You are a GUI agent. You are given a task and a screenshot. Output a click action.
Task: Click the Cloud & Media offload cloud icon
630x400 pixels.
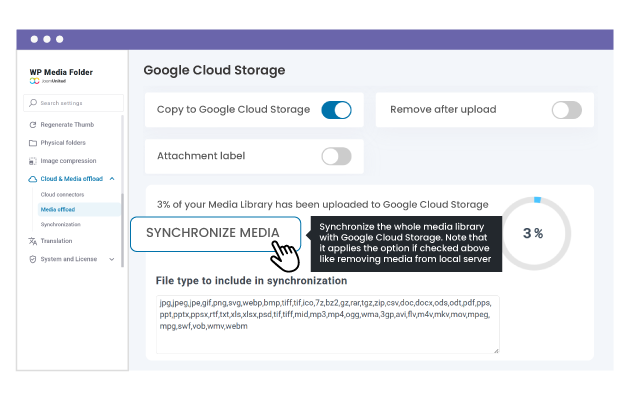coord(33,178)
